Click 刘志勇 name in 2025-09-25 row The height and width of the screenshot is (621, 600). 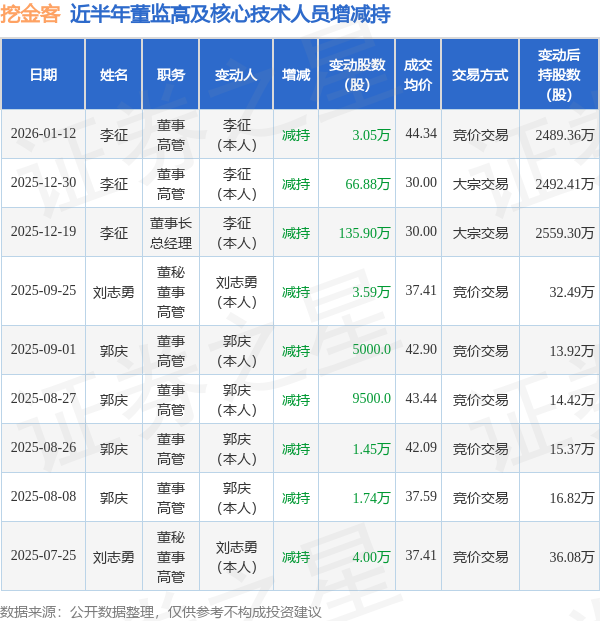tap(114, 292)
